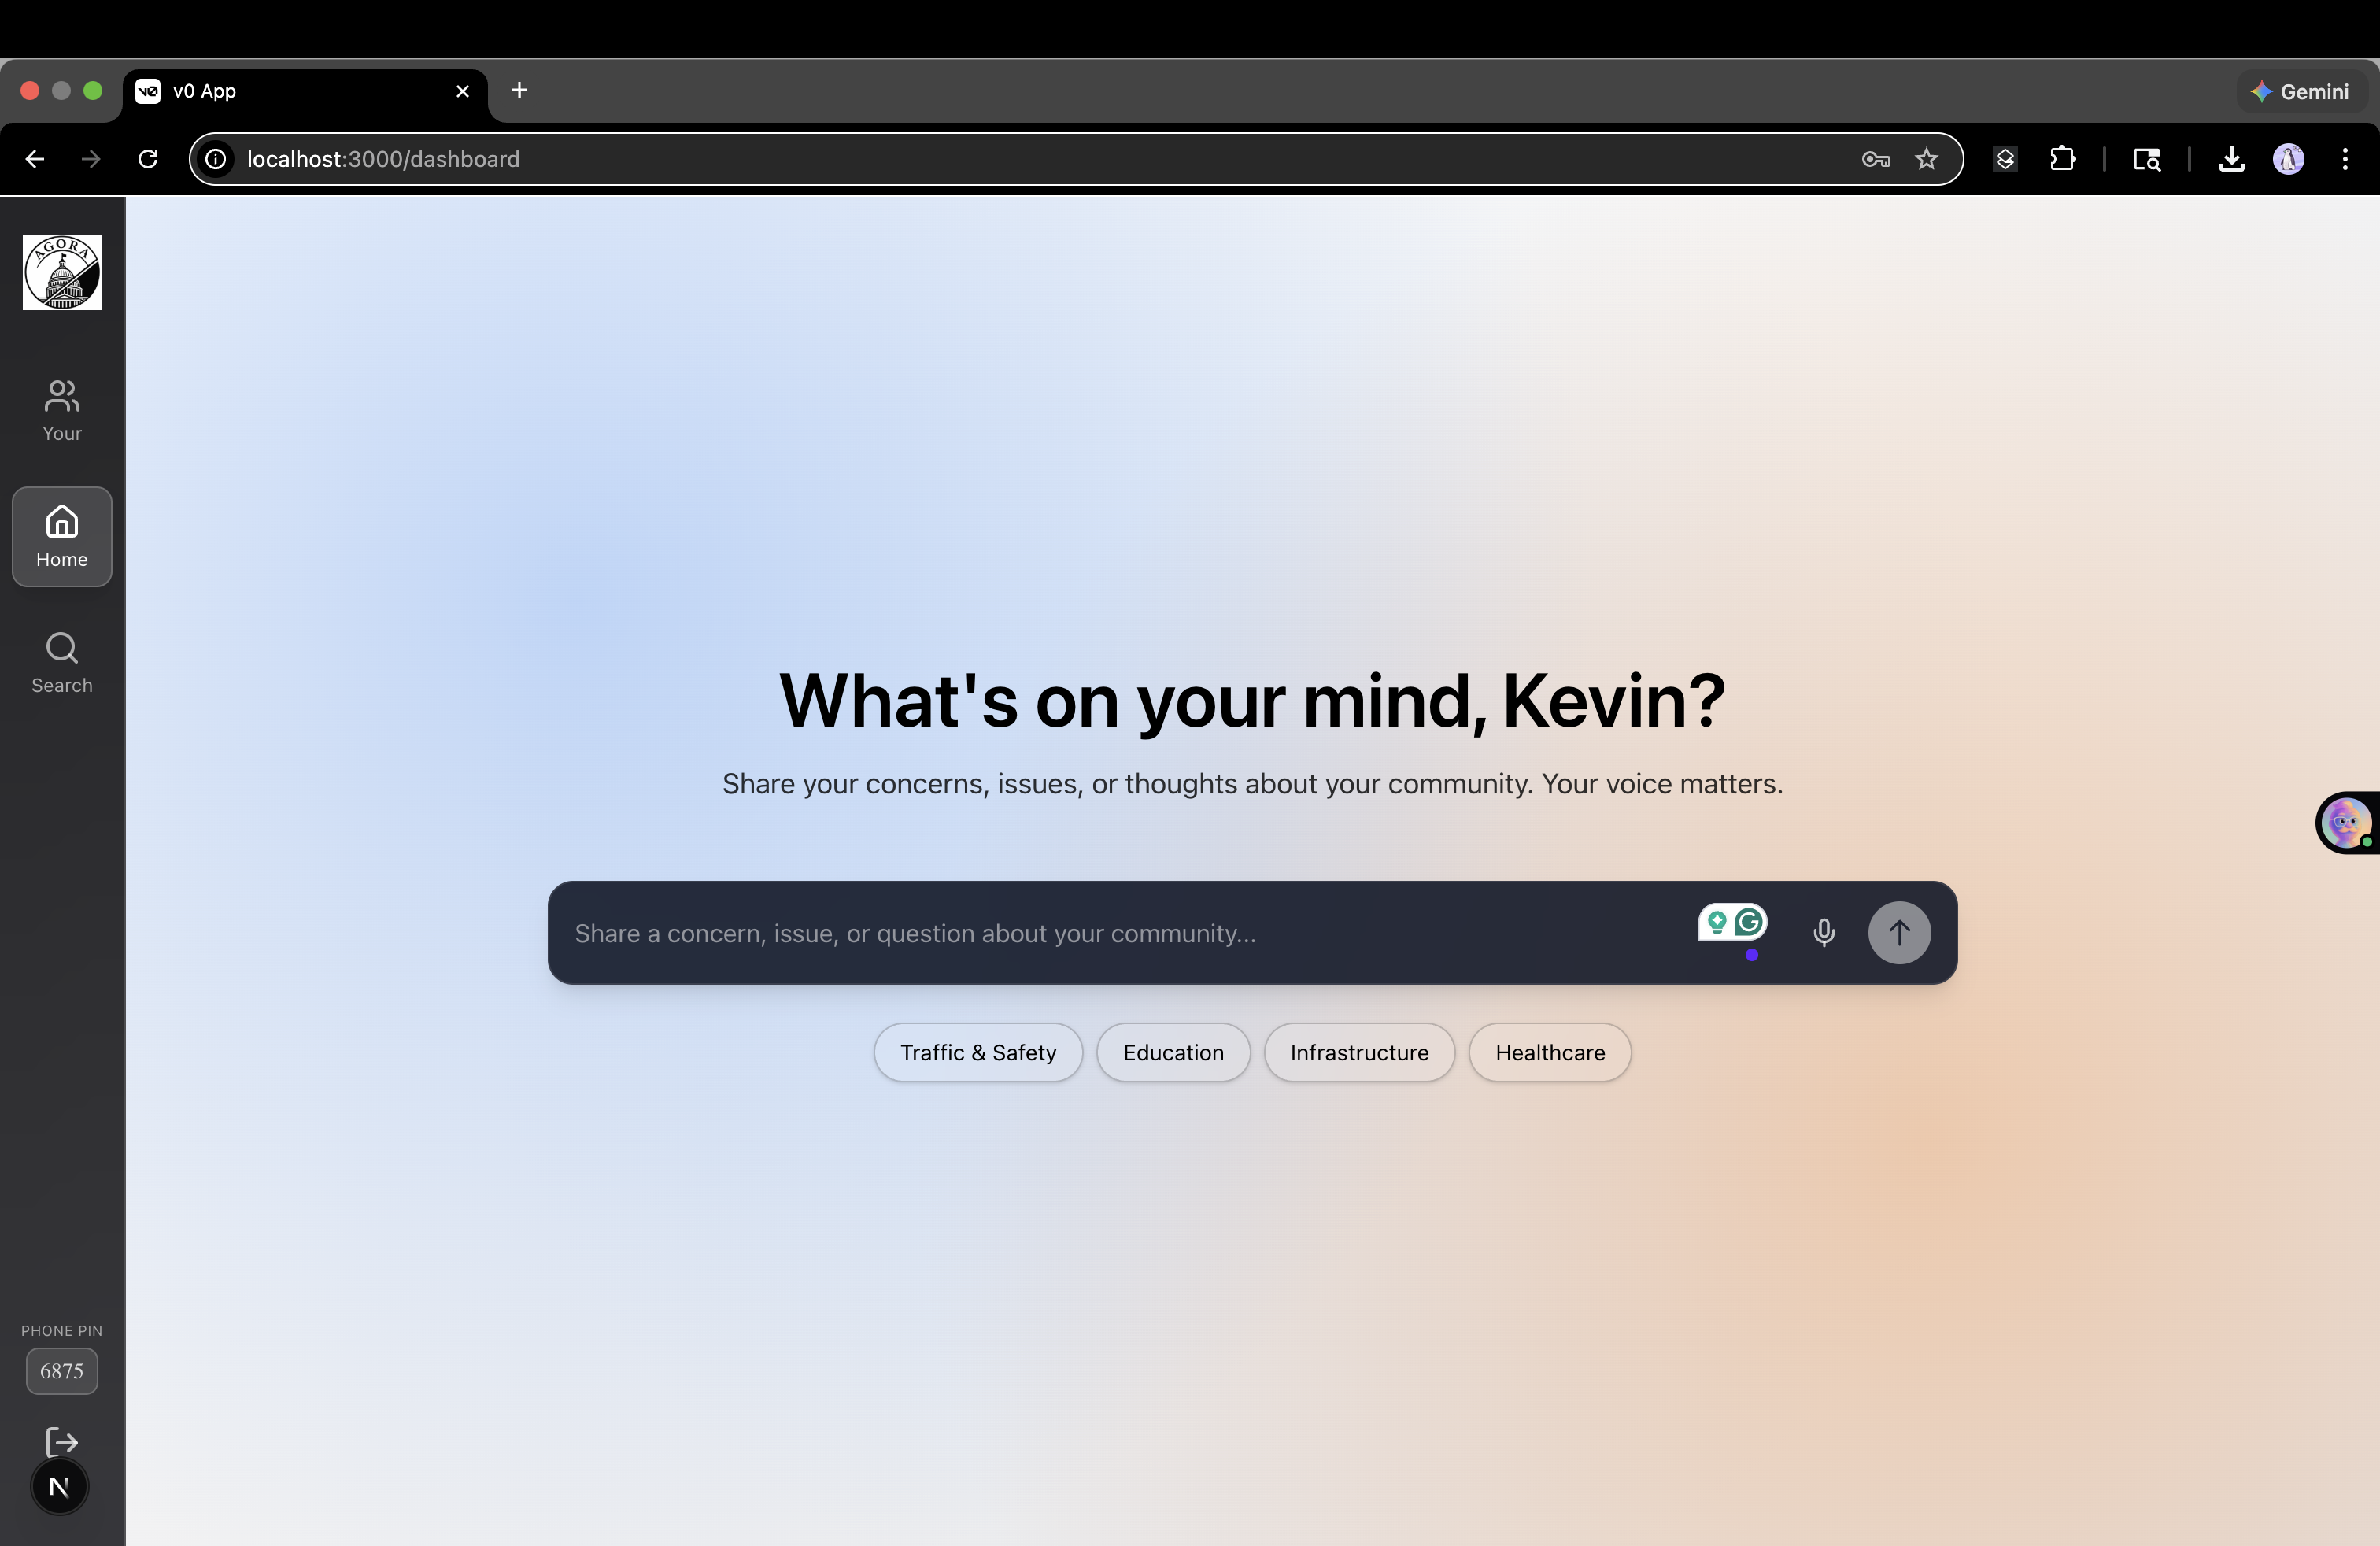This screenshot has height=1546, width=2380.
Task: Open the Chrome extensions puzzle icon
Action: click(2062, 159)
